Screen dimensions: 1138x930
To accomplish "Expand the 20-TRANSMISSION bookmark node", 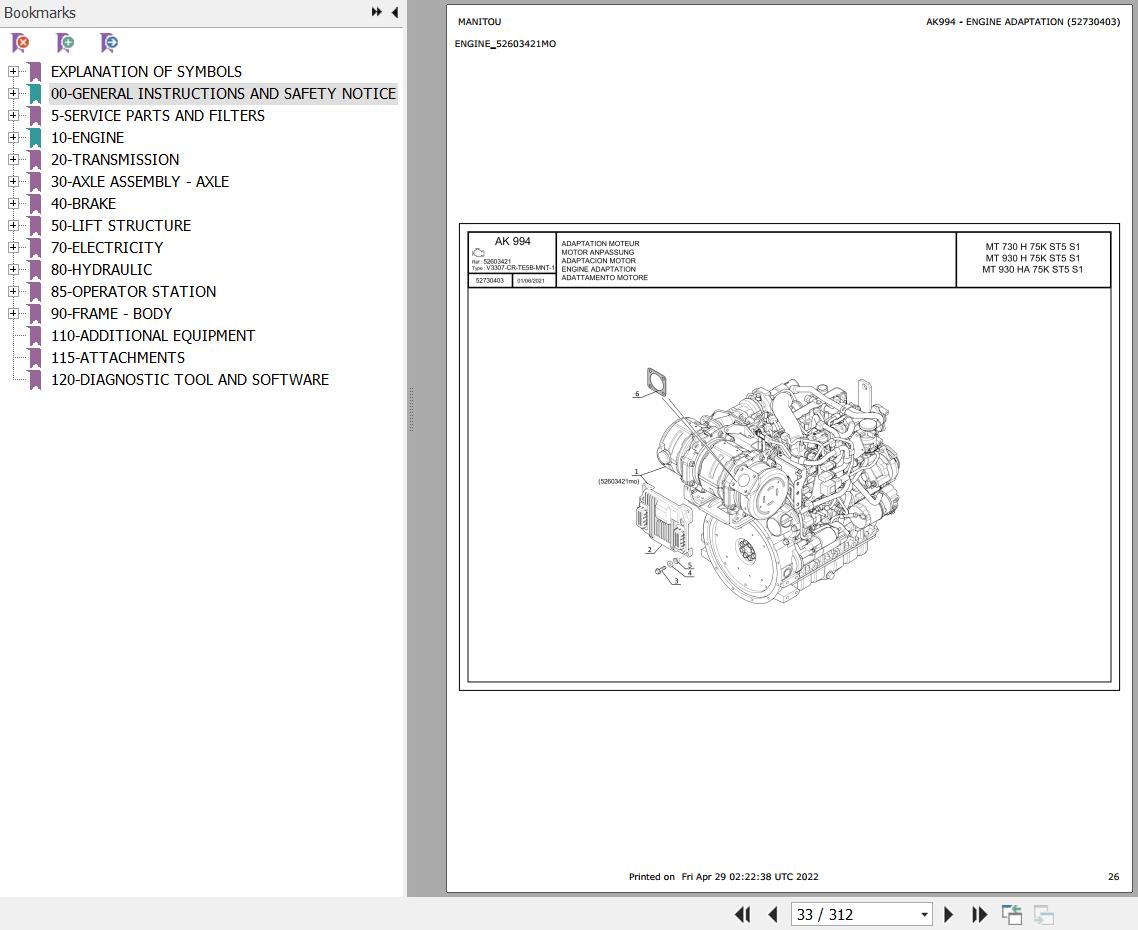I will [x=13, y=160].
